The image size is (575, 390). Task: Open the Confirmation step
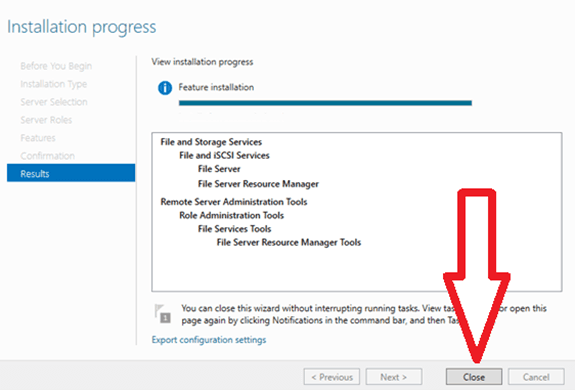47,156
